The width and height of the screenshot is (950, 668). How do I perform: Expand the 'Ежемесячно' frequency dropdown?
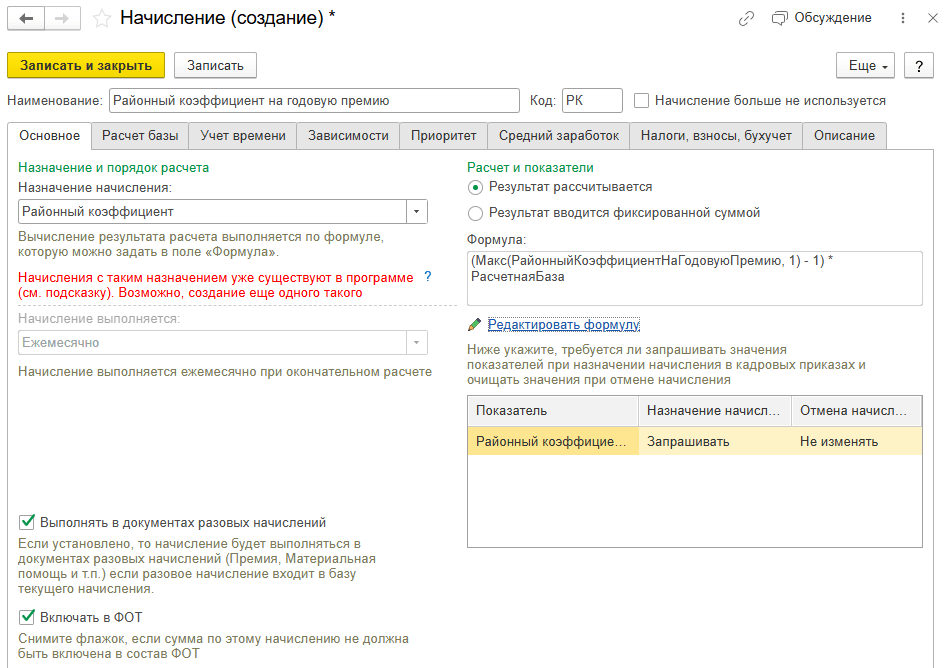coord(416,343)
